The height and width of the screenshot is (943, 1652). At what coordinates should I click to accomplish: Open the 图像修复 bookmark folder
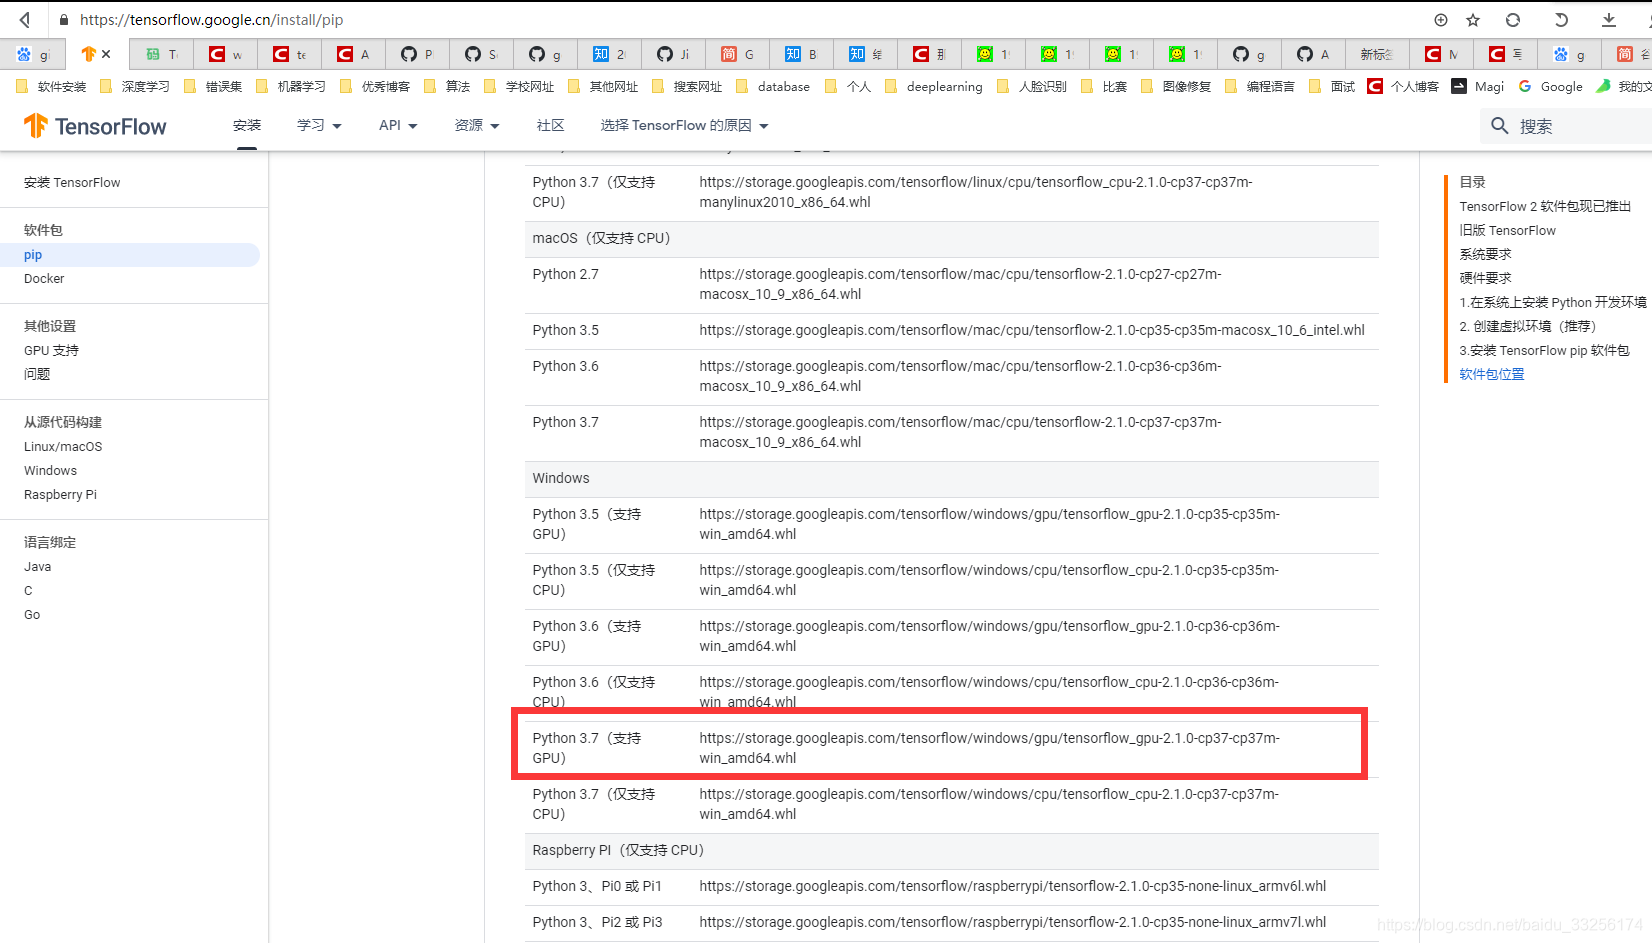1176,87
